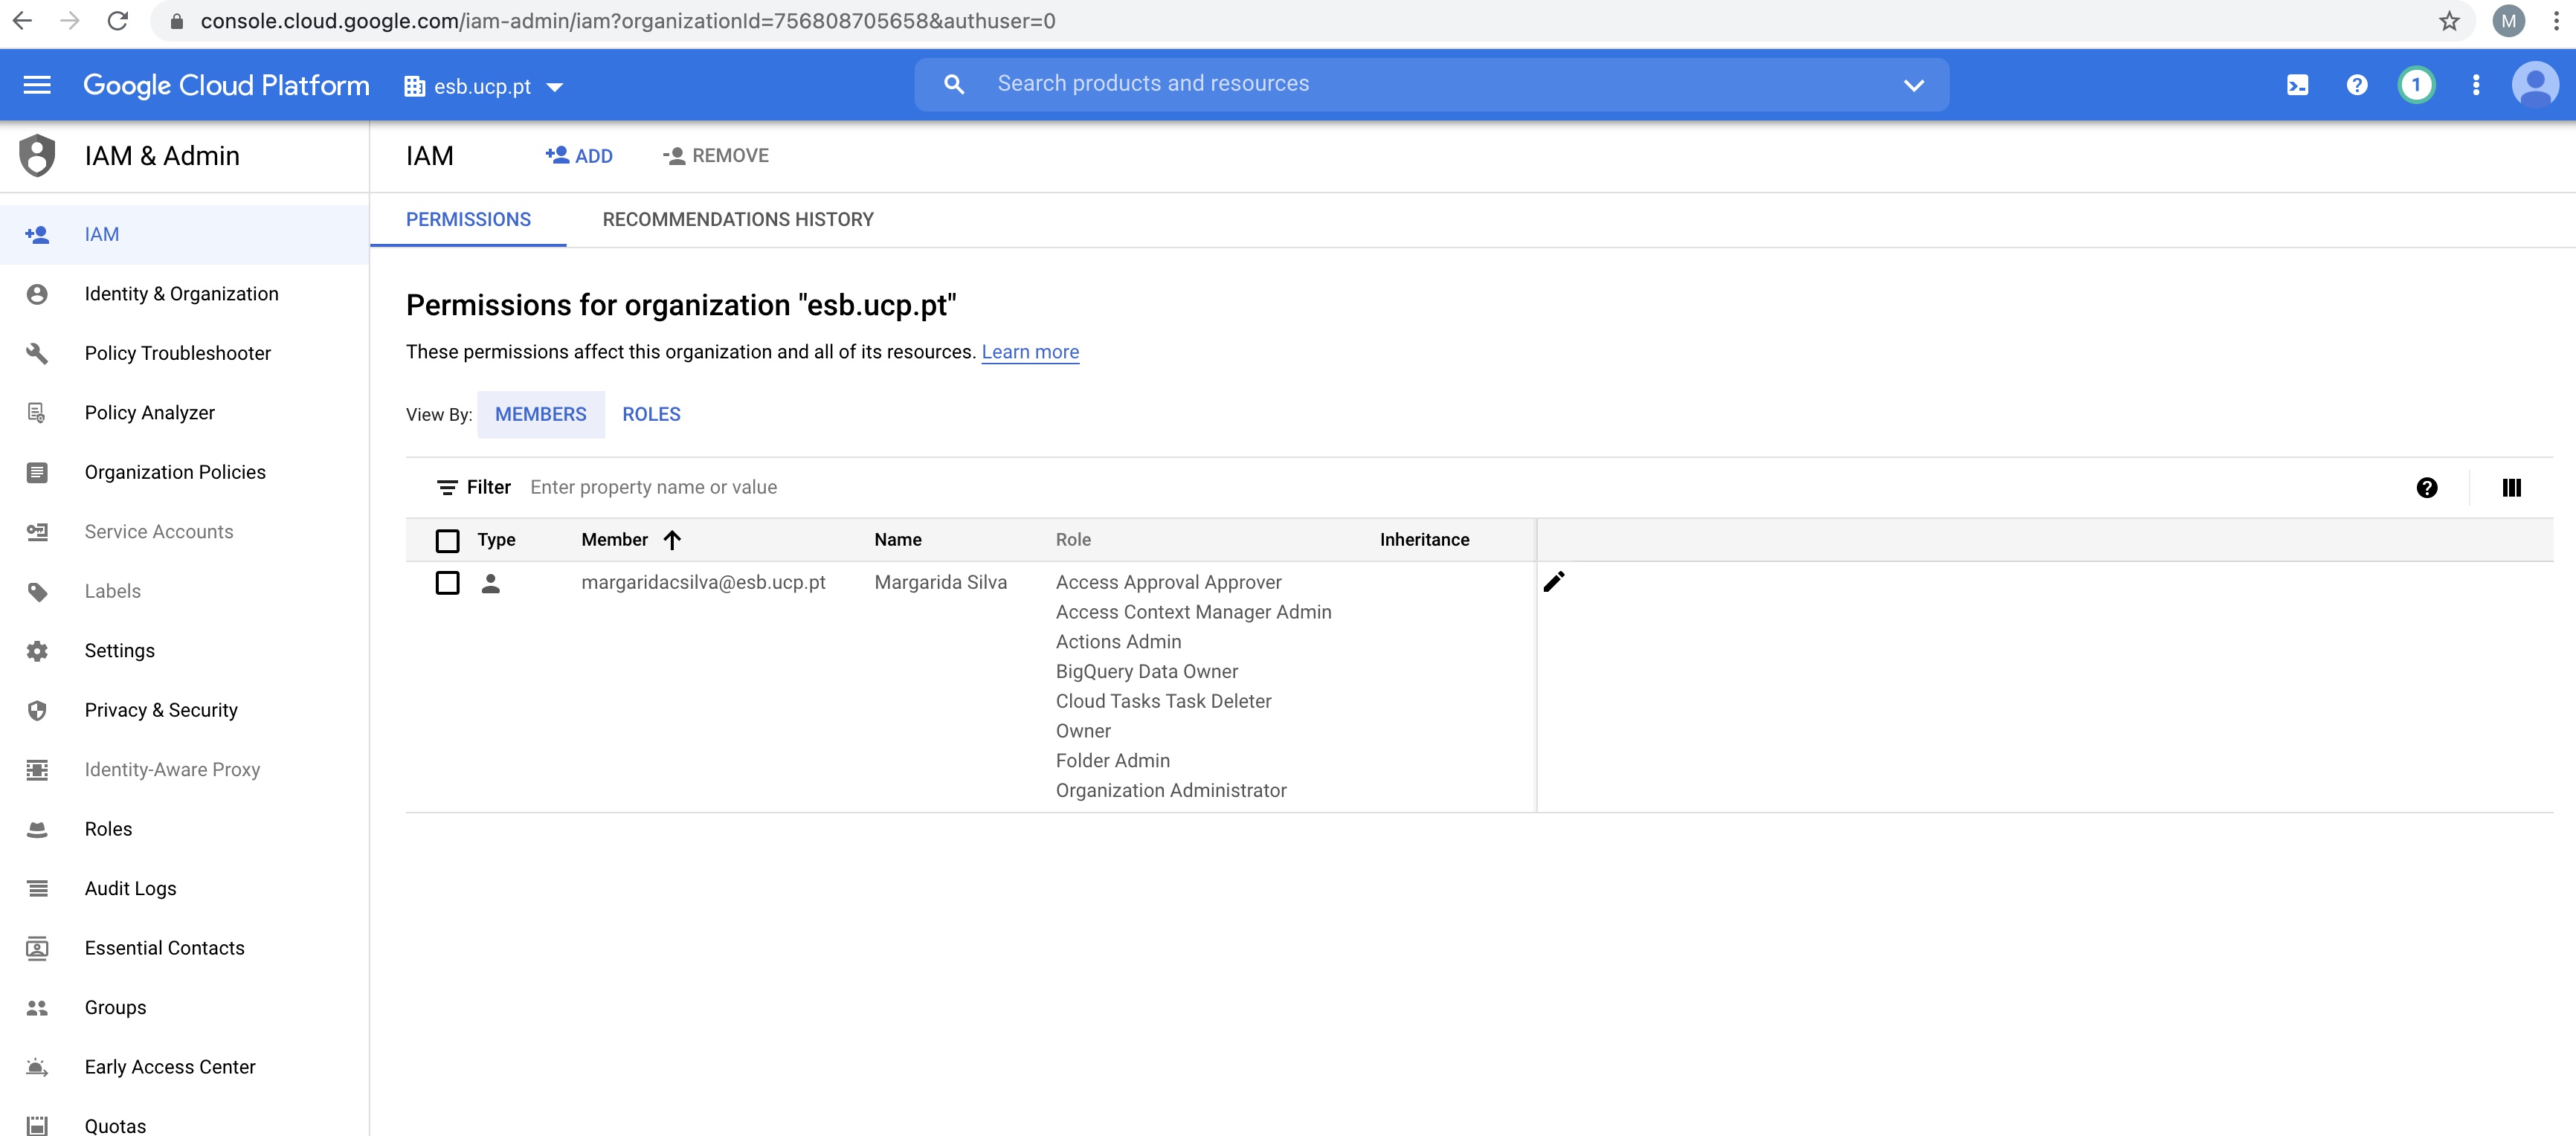This screenshot has width=2576, height=1136.
Task: Check the select-all checkbox in table header
Action: click(447, 541)
